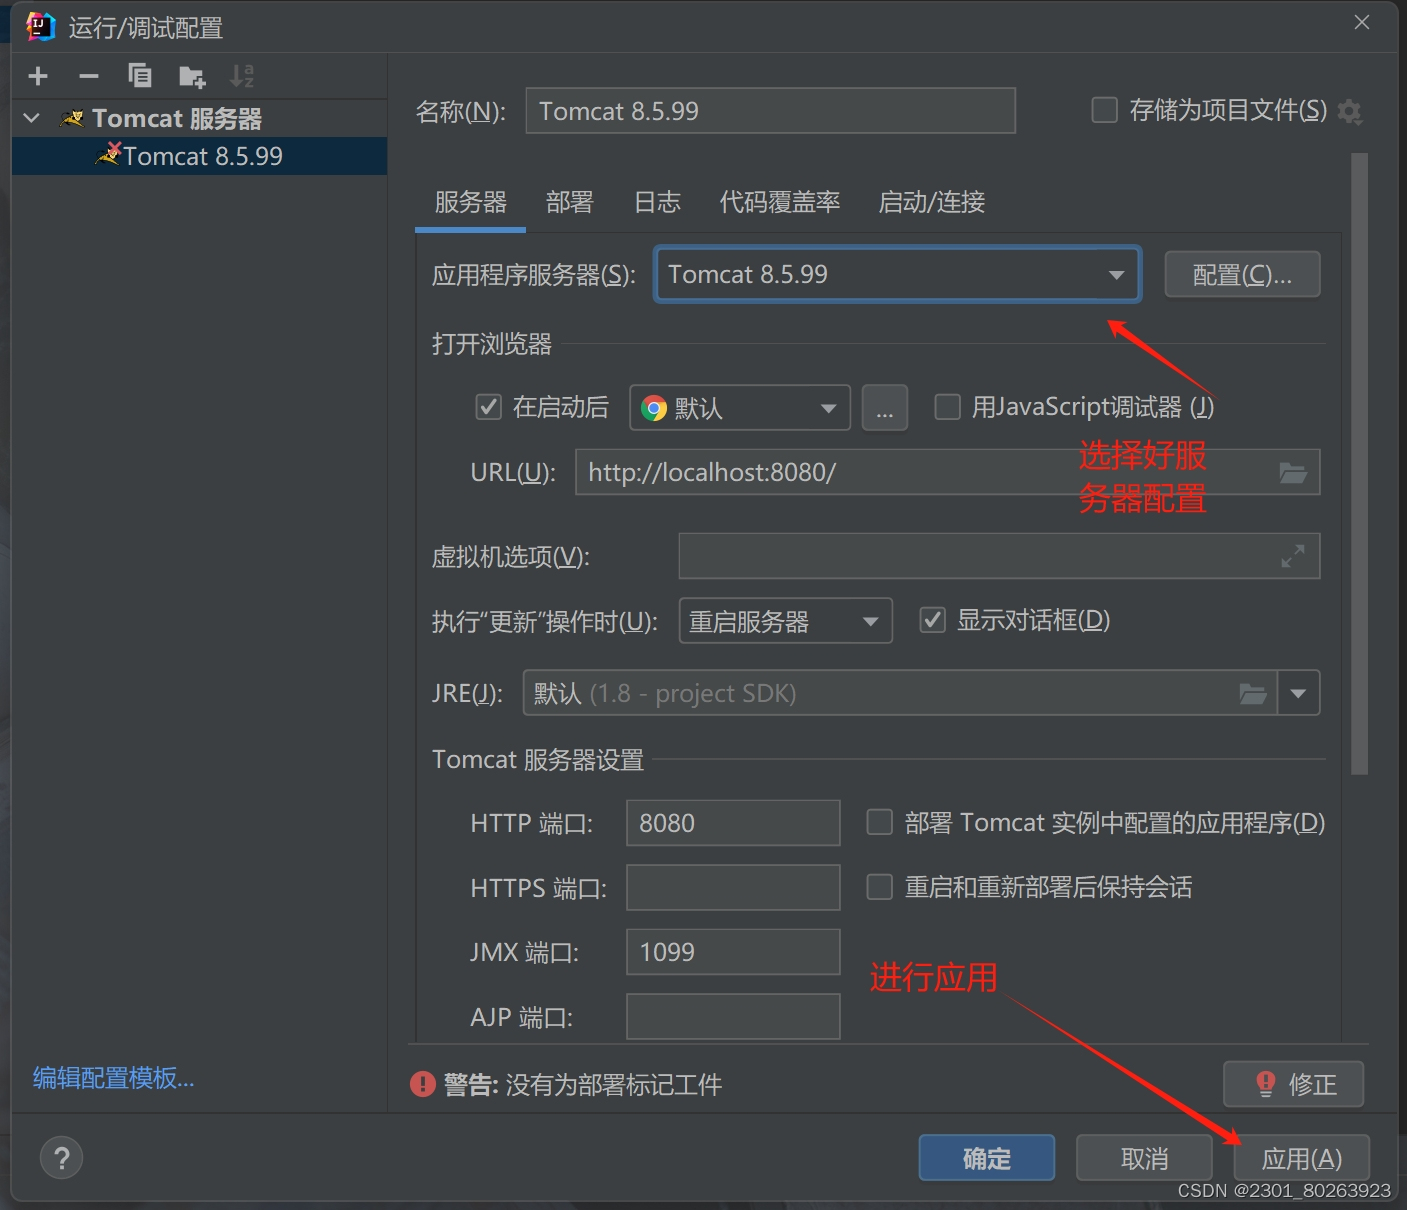Remove configuration with minus icon
Image resolution: width=1407 pixels, height=1210 pixels.
click(x=89, y=76)
